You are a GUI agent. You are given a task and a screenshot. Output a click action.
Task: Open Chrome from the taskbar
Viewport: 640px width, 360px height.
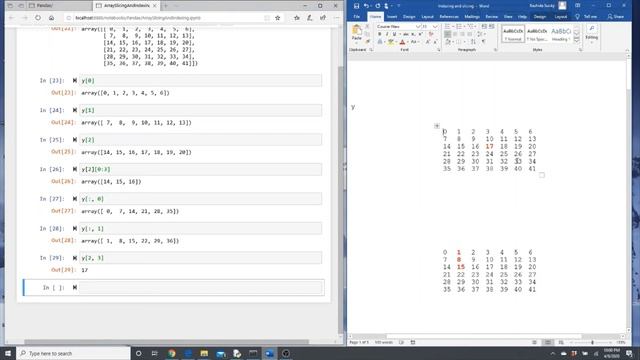[171, 353]
